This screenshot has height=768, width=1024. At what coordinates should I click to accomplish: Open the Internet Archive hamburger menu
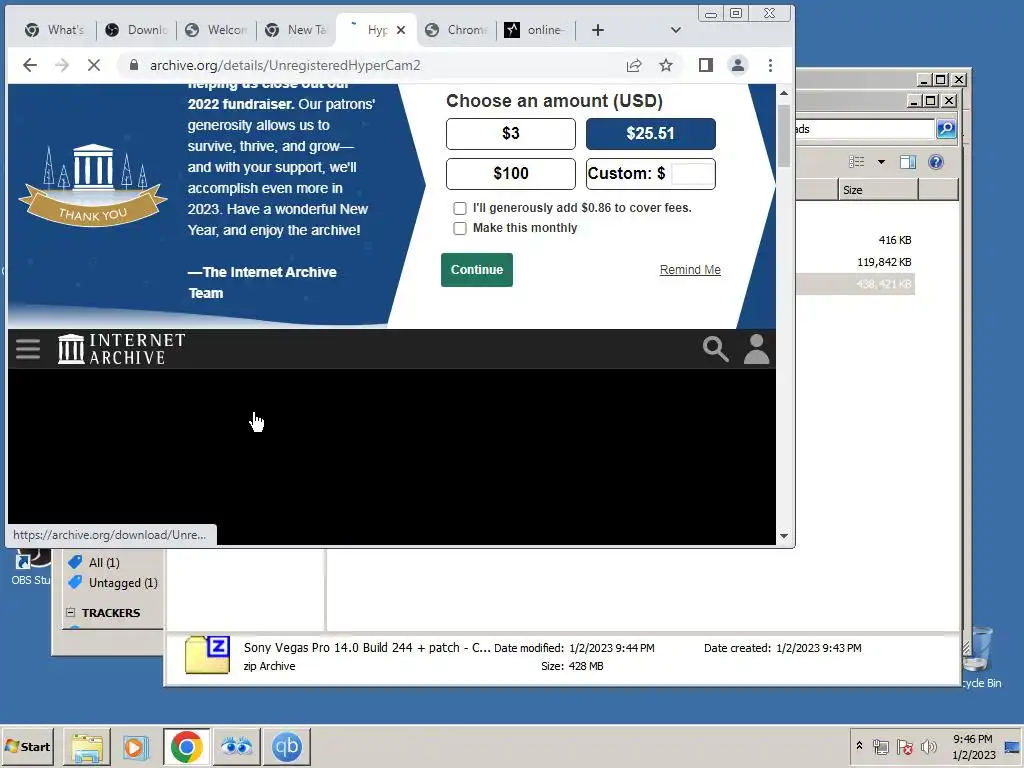tap(28, 349)
